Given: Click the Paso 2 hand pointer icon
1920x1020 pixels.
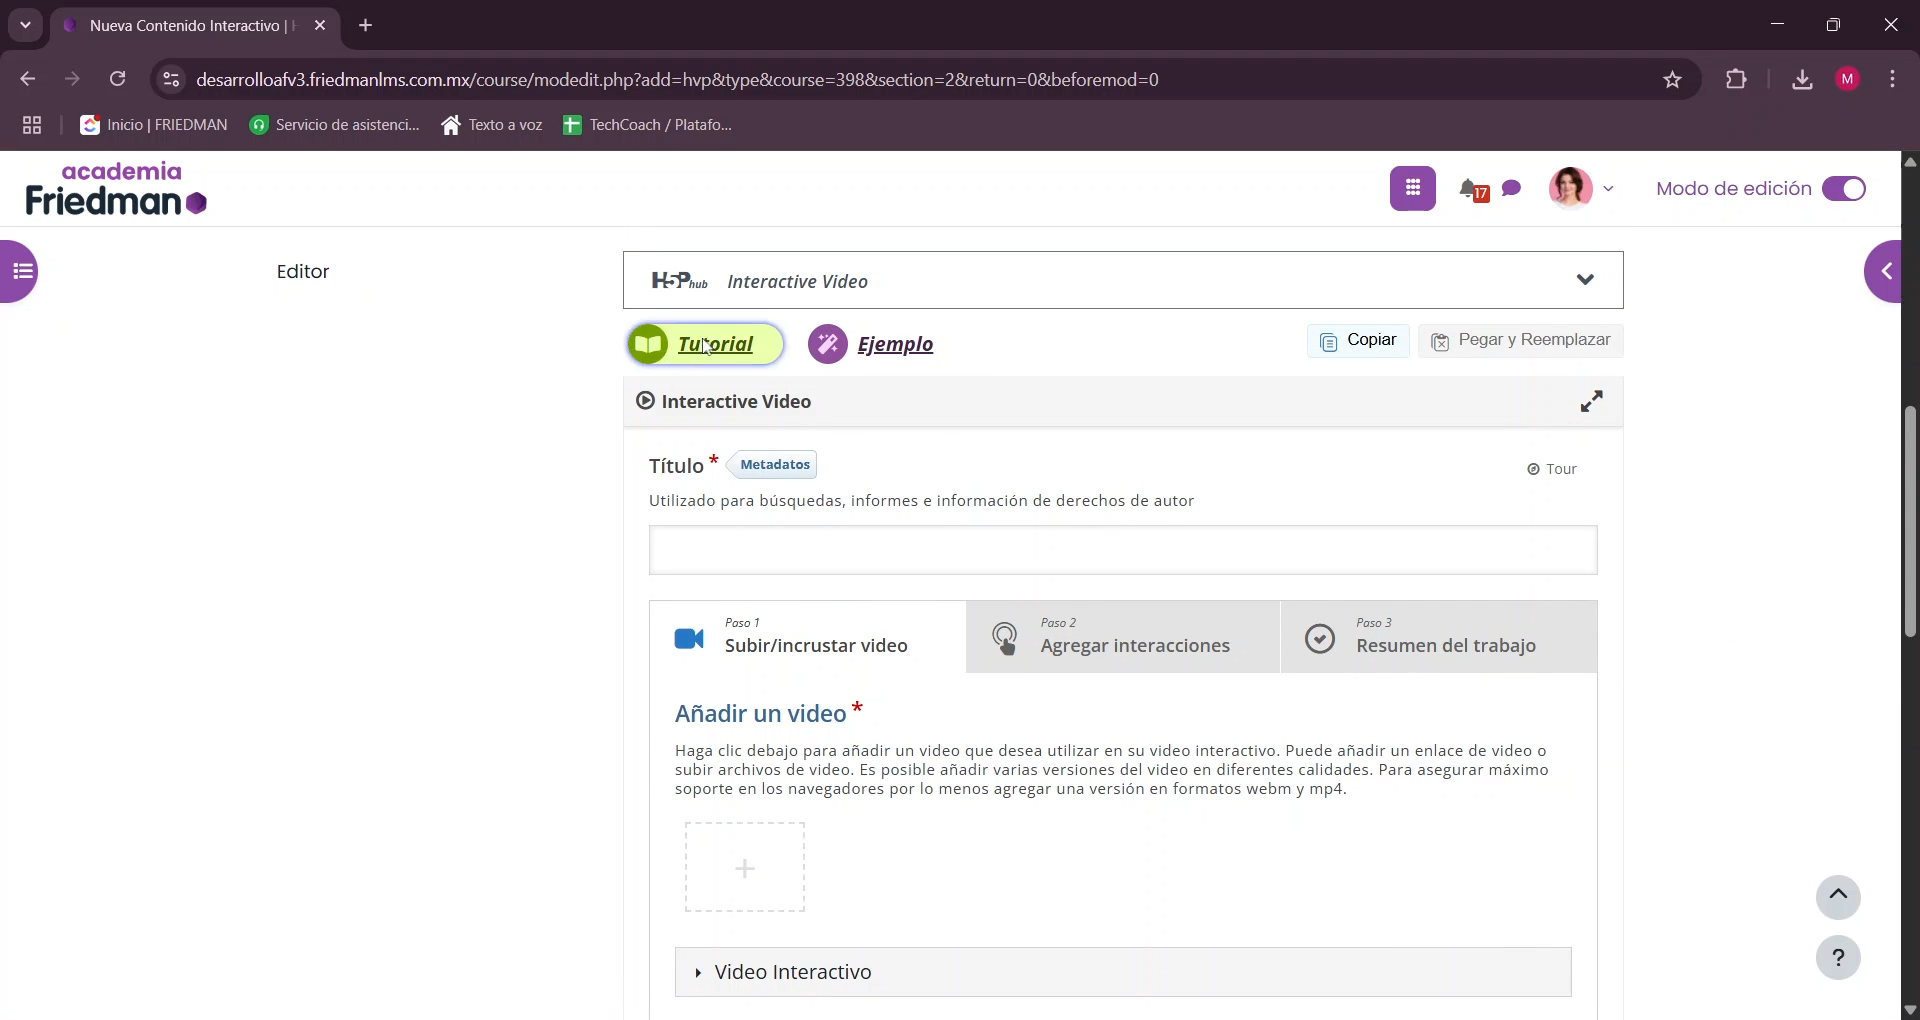Looking at the screenshot, I should [x=1005, y=639].
